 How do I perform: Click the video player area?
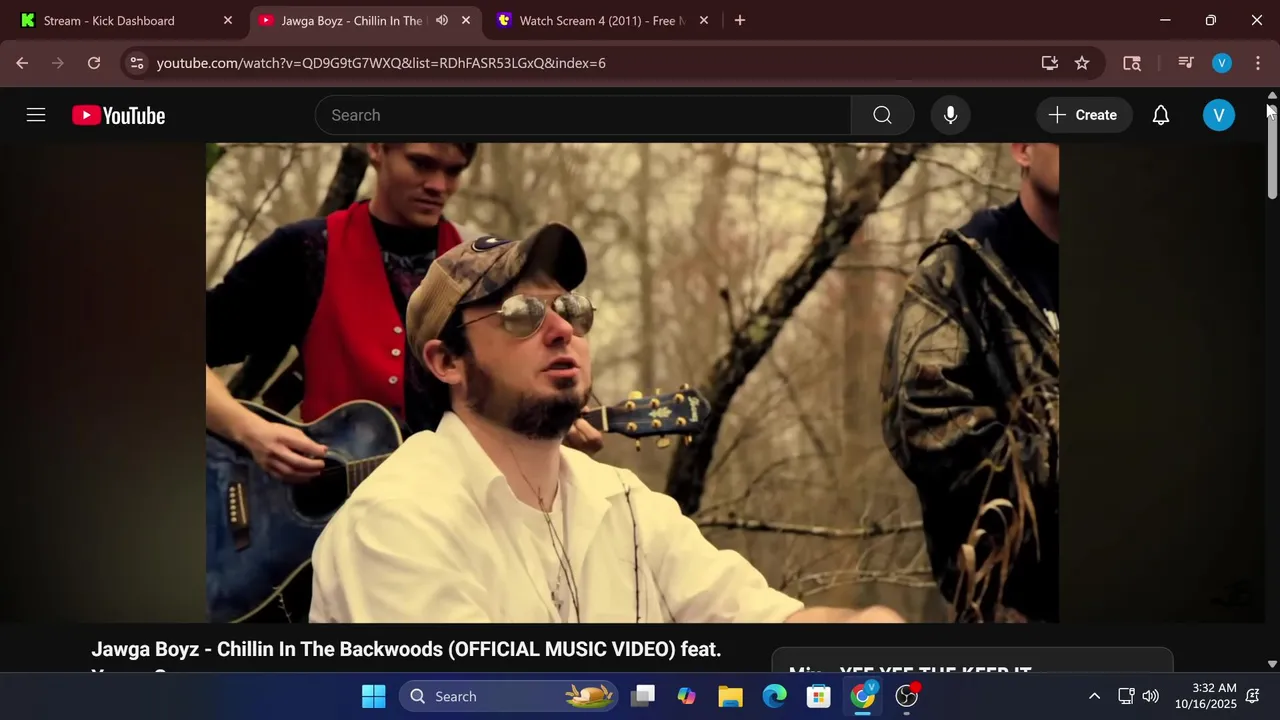coord(632,383)
